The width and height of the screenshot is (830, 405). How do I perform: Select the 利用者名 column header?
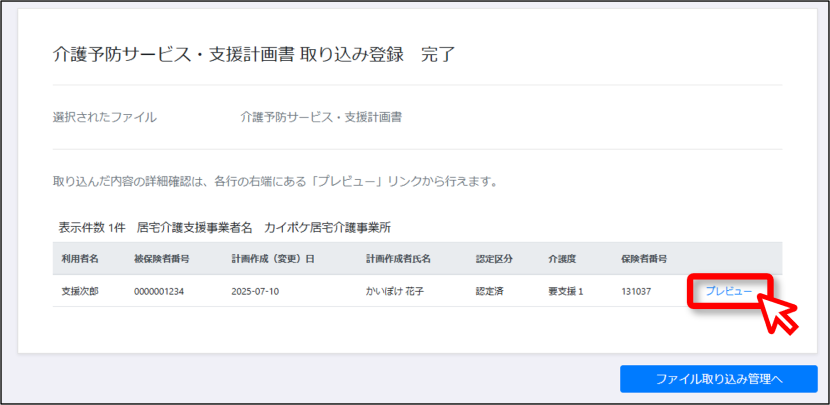click(80, 259)
